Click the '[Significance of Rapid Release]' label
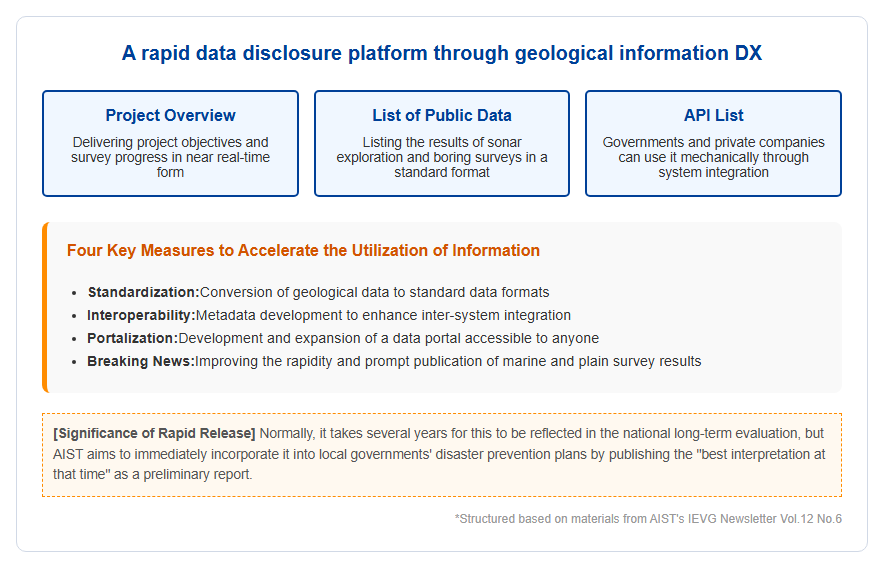The image size is (884, 568). click(154, 433)
